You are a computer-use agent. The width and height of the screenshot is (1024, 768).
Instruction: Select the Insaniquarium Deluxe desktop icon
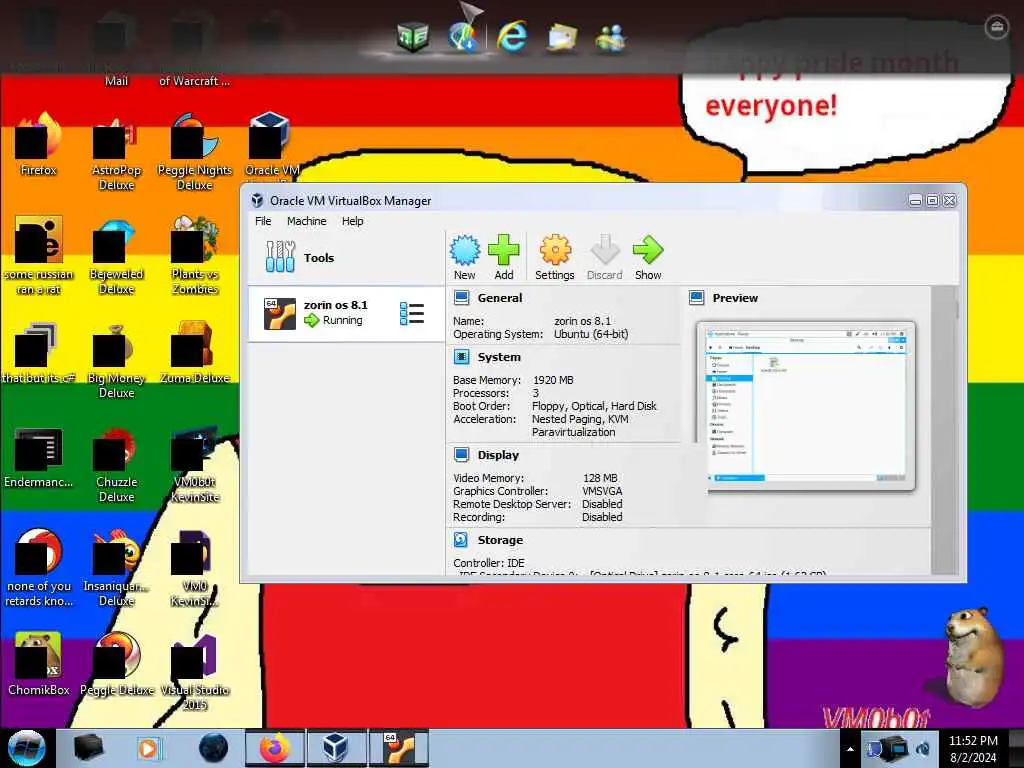pos(116,569)
